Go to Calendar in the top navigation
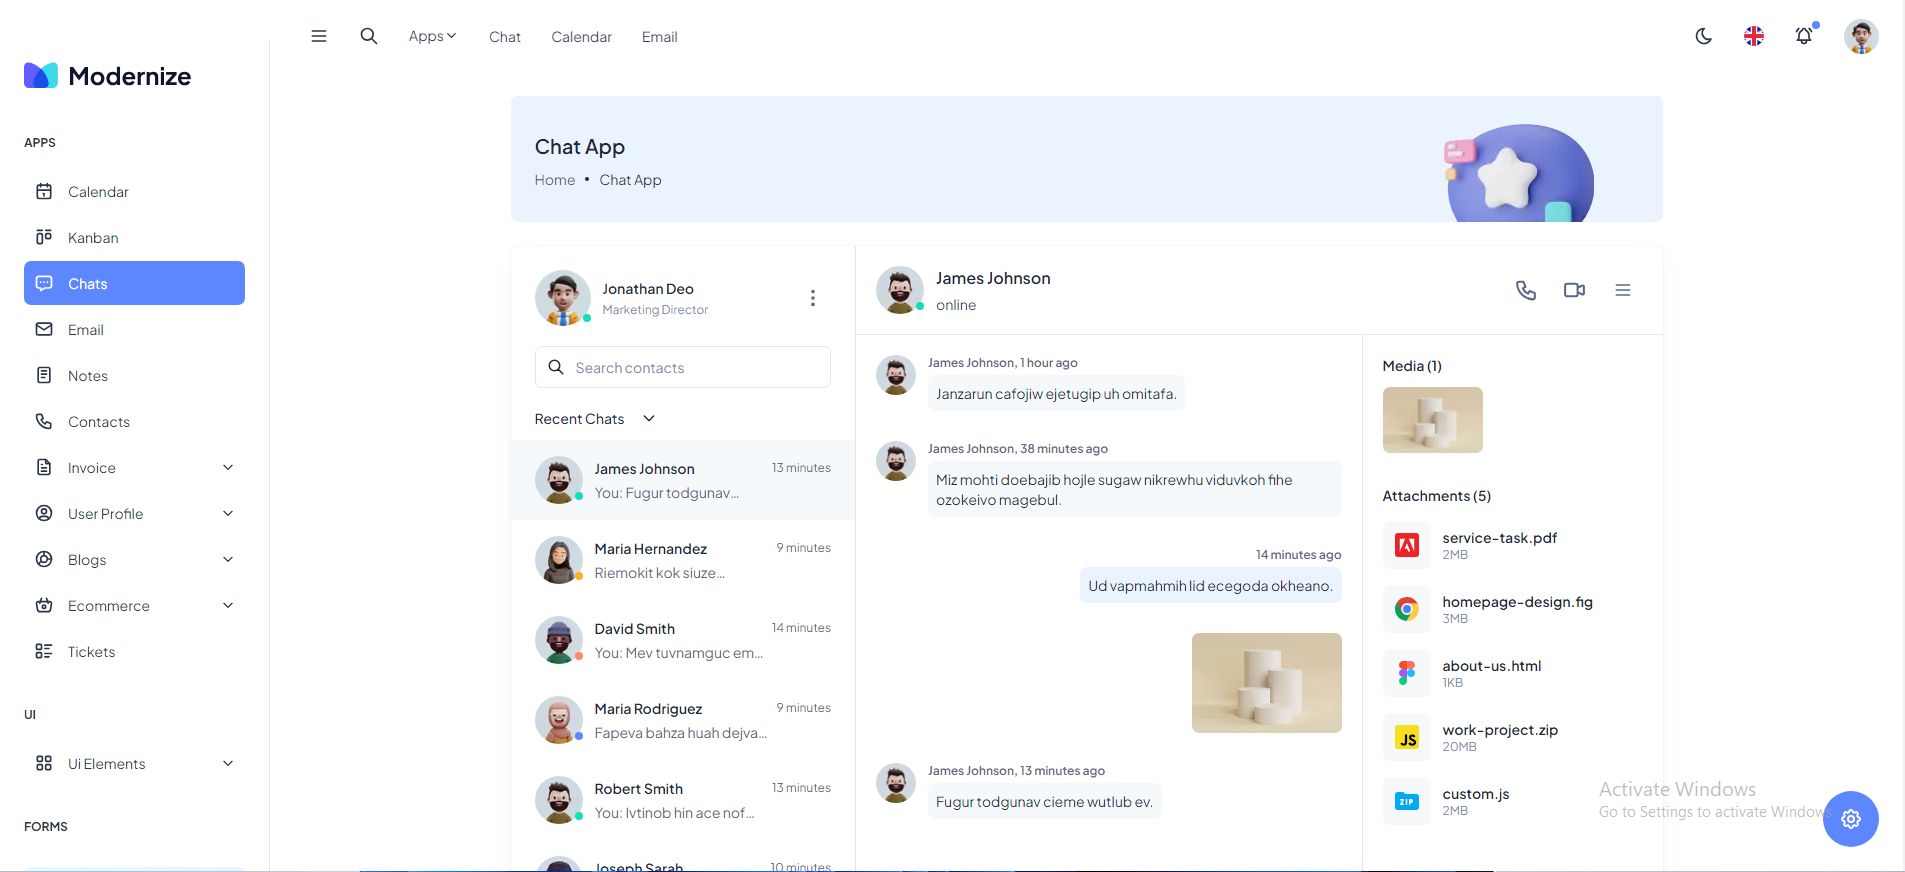The image size is (1905, 872). pyautogui.click(x=581, y=37)
